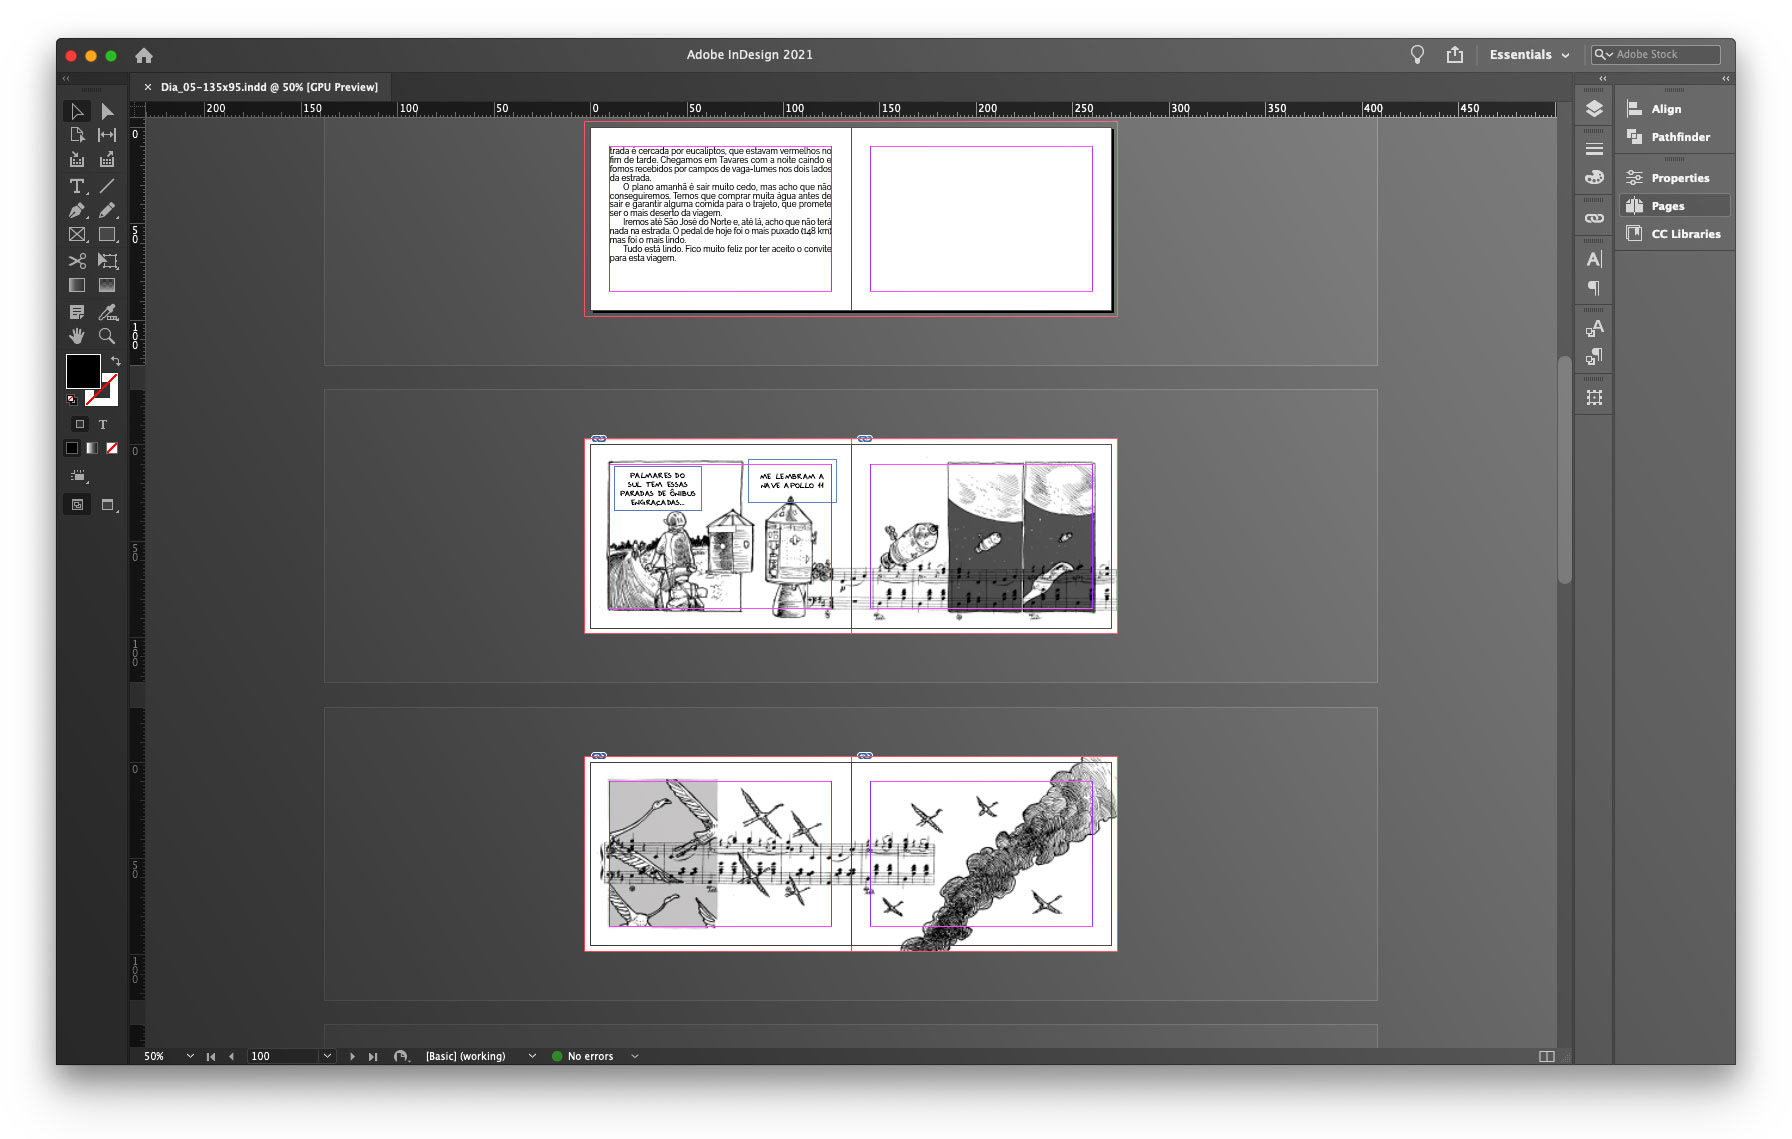Expand the No errors preflight menu

[634, 1056]
